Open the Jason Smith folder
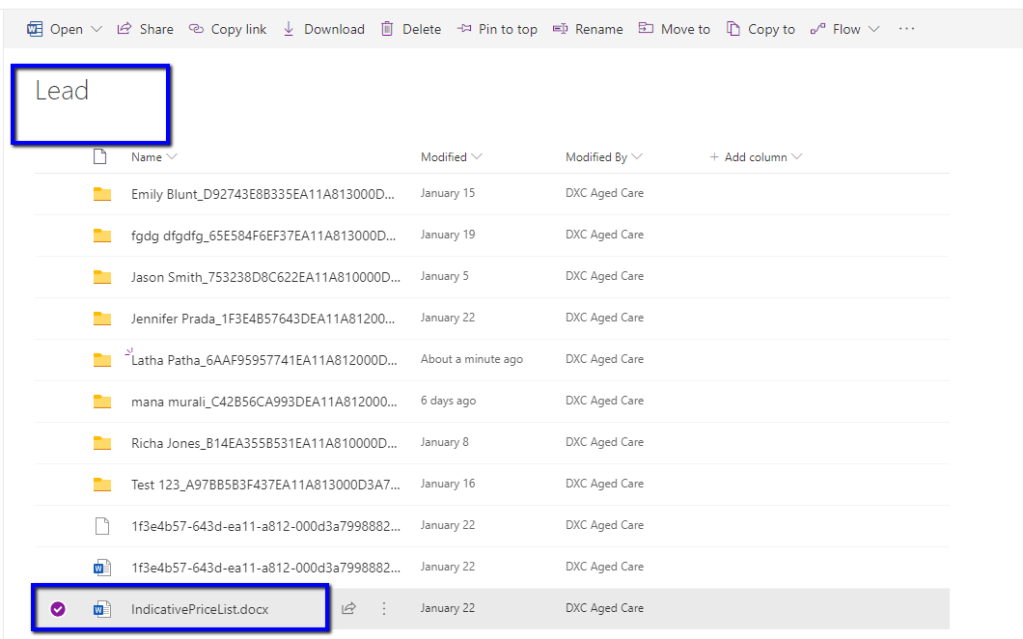The width and height of the screenshot is (1023, 639). click(262, 276)
